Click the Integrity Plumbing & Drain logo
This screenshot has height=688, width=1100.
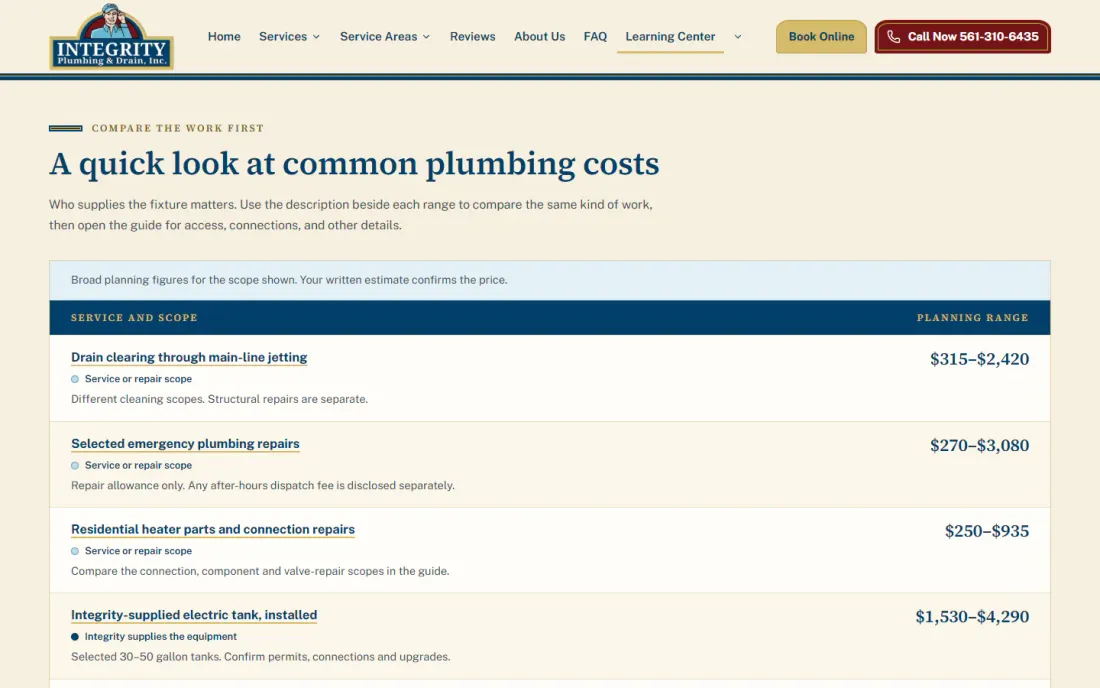coord(112,36)
